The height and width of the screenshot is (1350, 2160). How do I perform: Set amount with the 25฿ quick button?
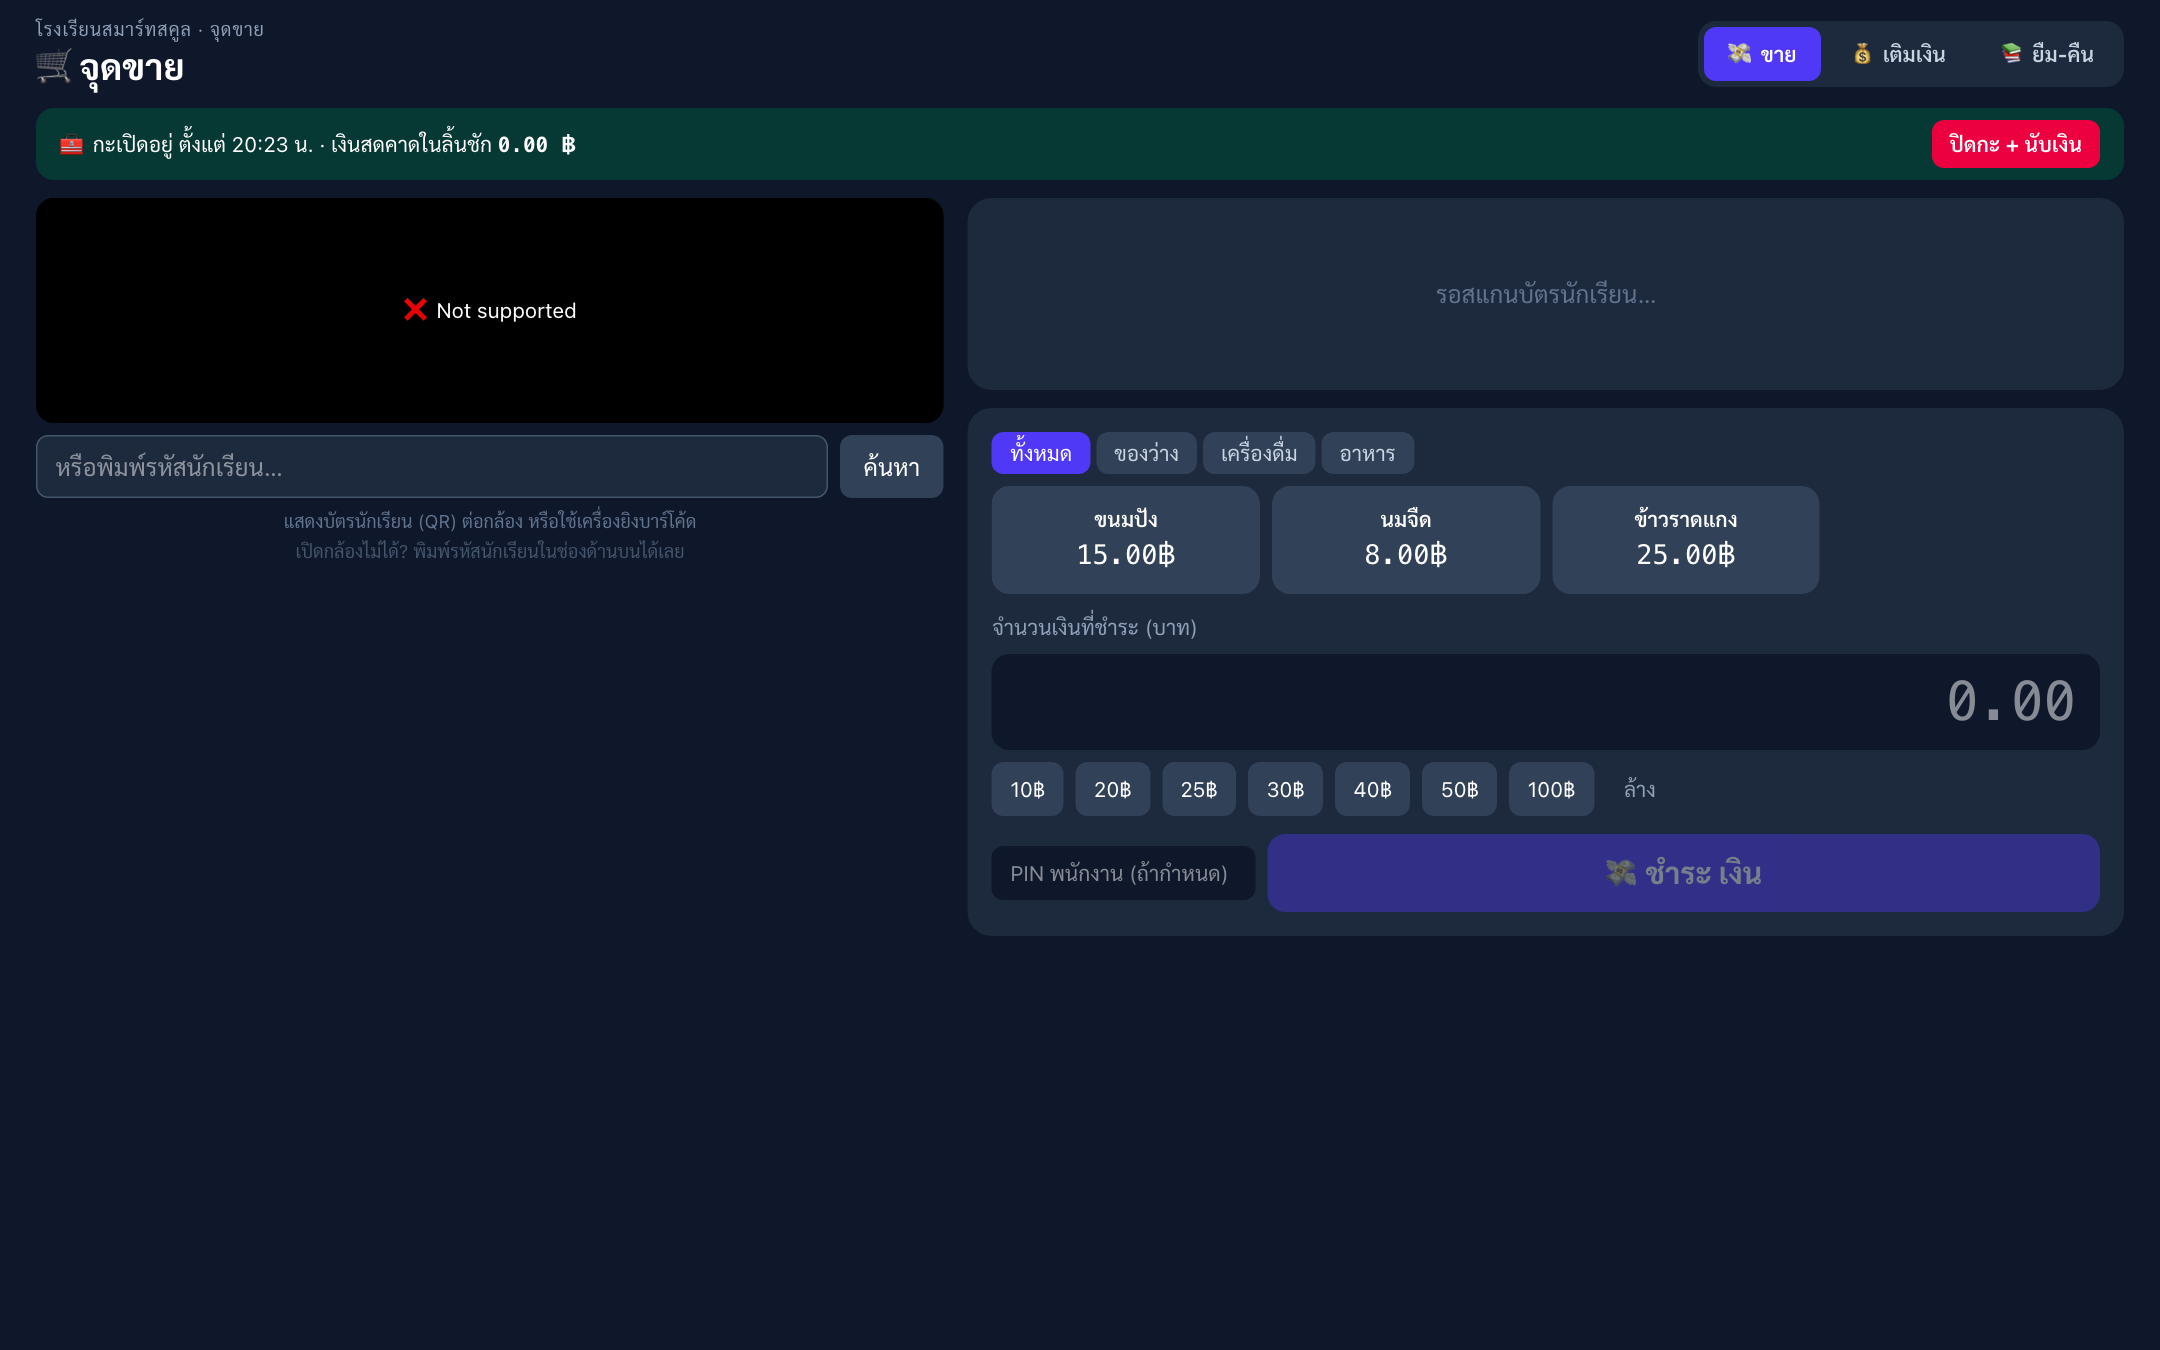click(x=1199, y=789)
